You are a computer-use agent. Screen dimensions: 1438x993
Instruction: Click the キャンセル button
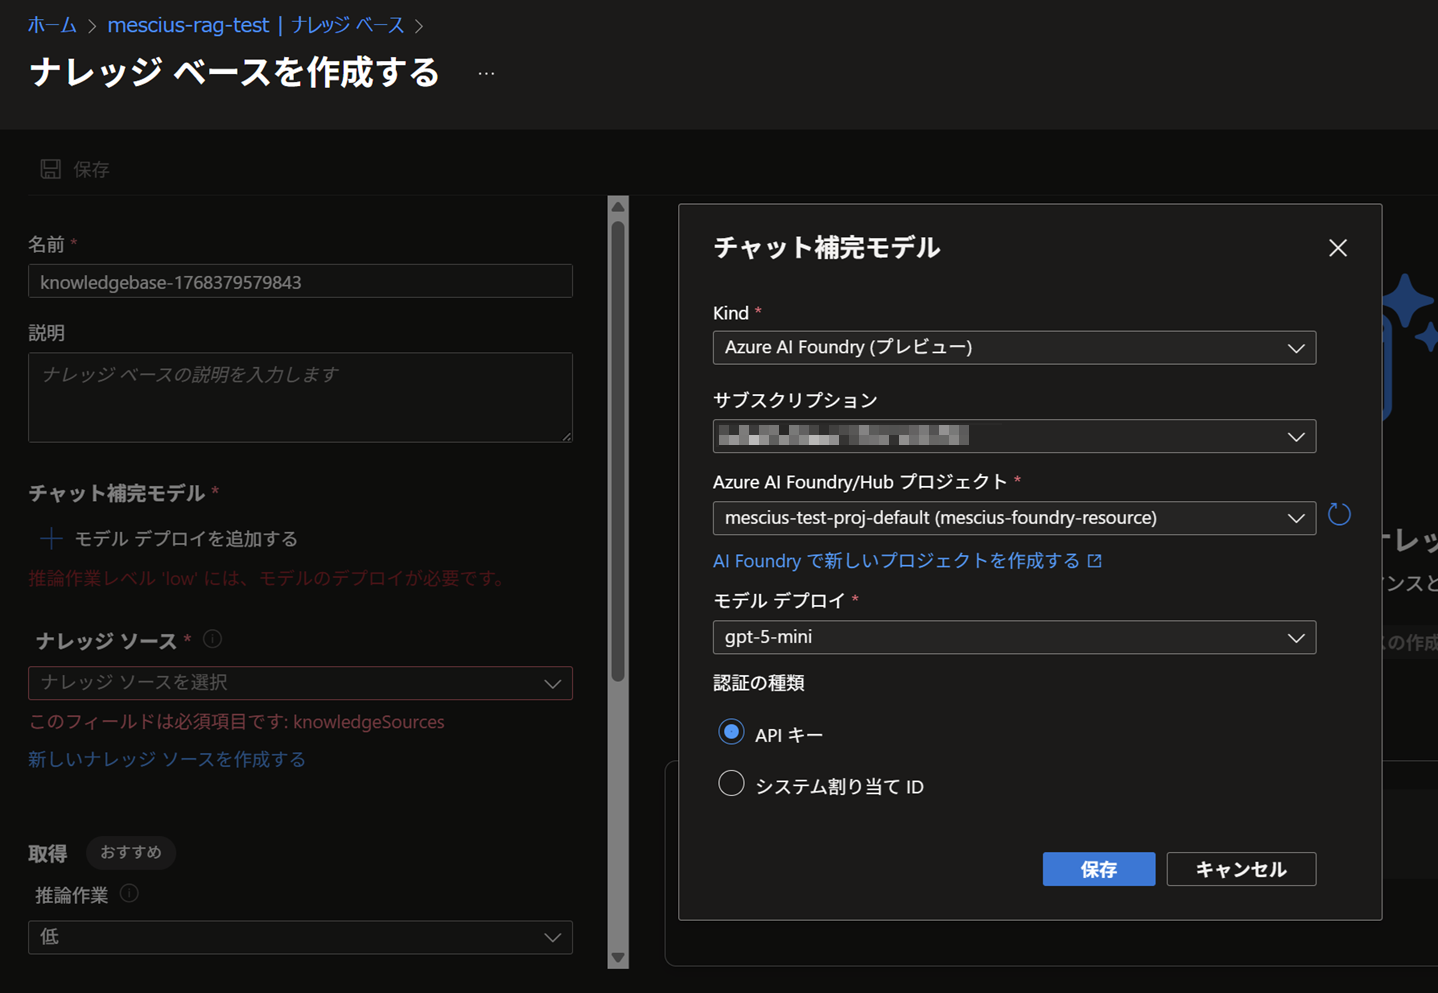coord(1240,869)
